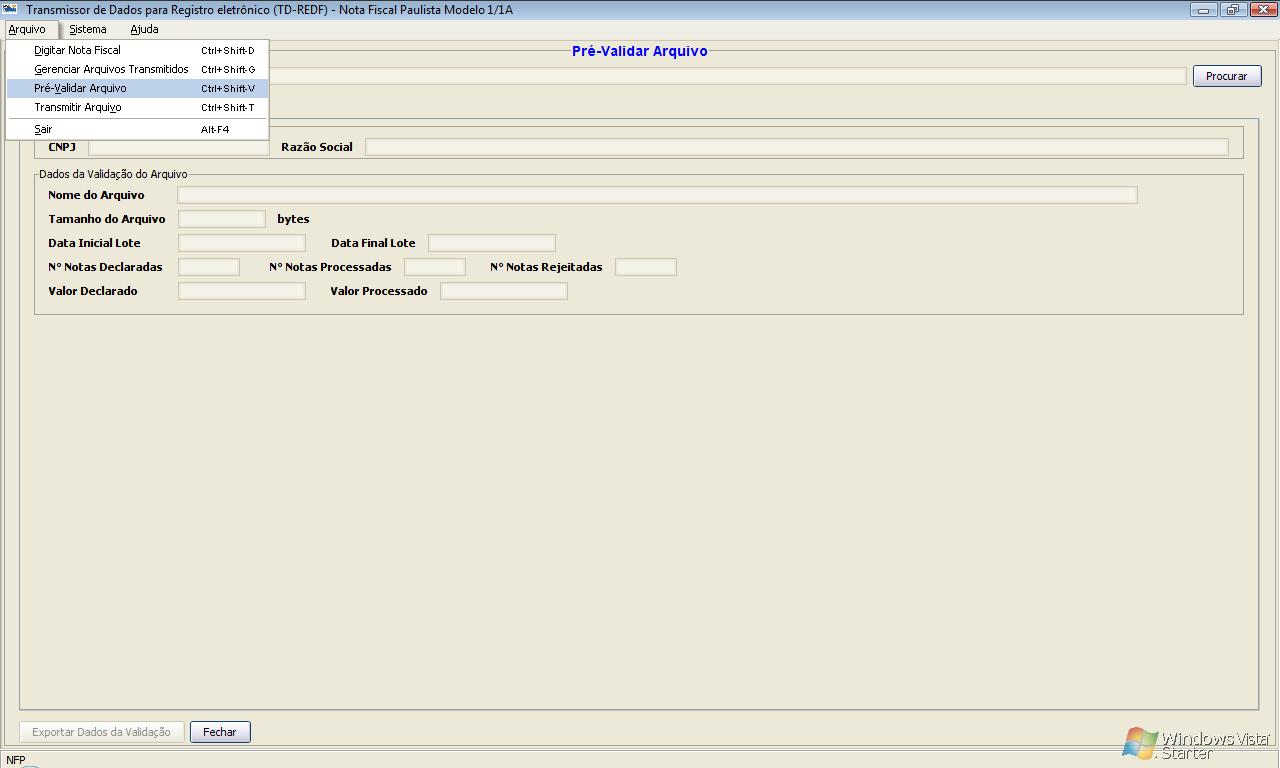Click the Fechar button
Screen dimensions: 1280x768
(220, 732)
